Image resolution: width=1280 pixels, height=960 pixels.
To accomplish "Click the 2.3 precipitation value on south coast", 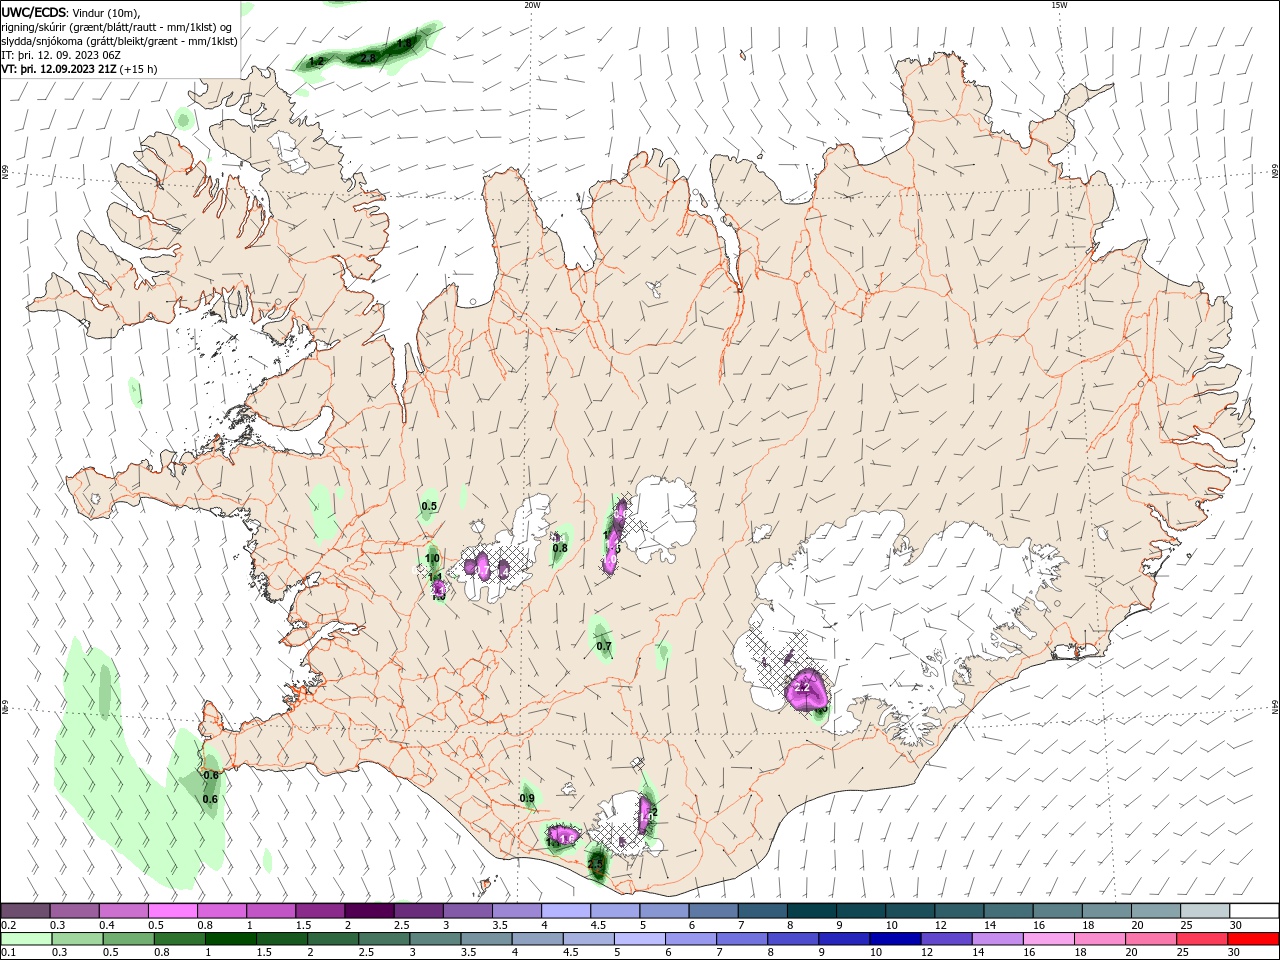I will (595, 862).
